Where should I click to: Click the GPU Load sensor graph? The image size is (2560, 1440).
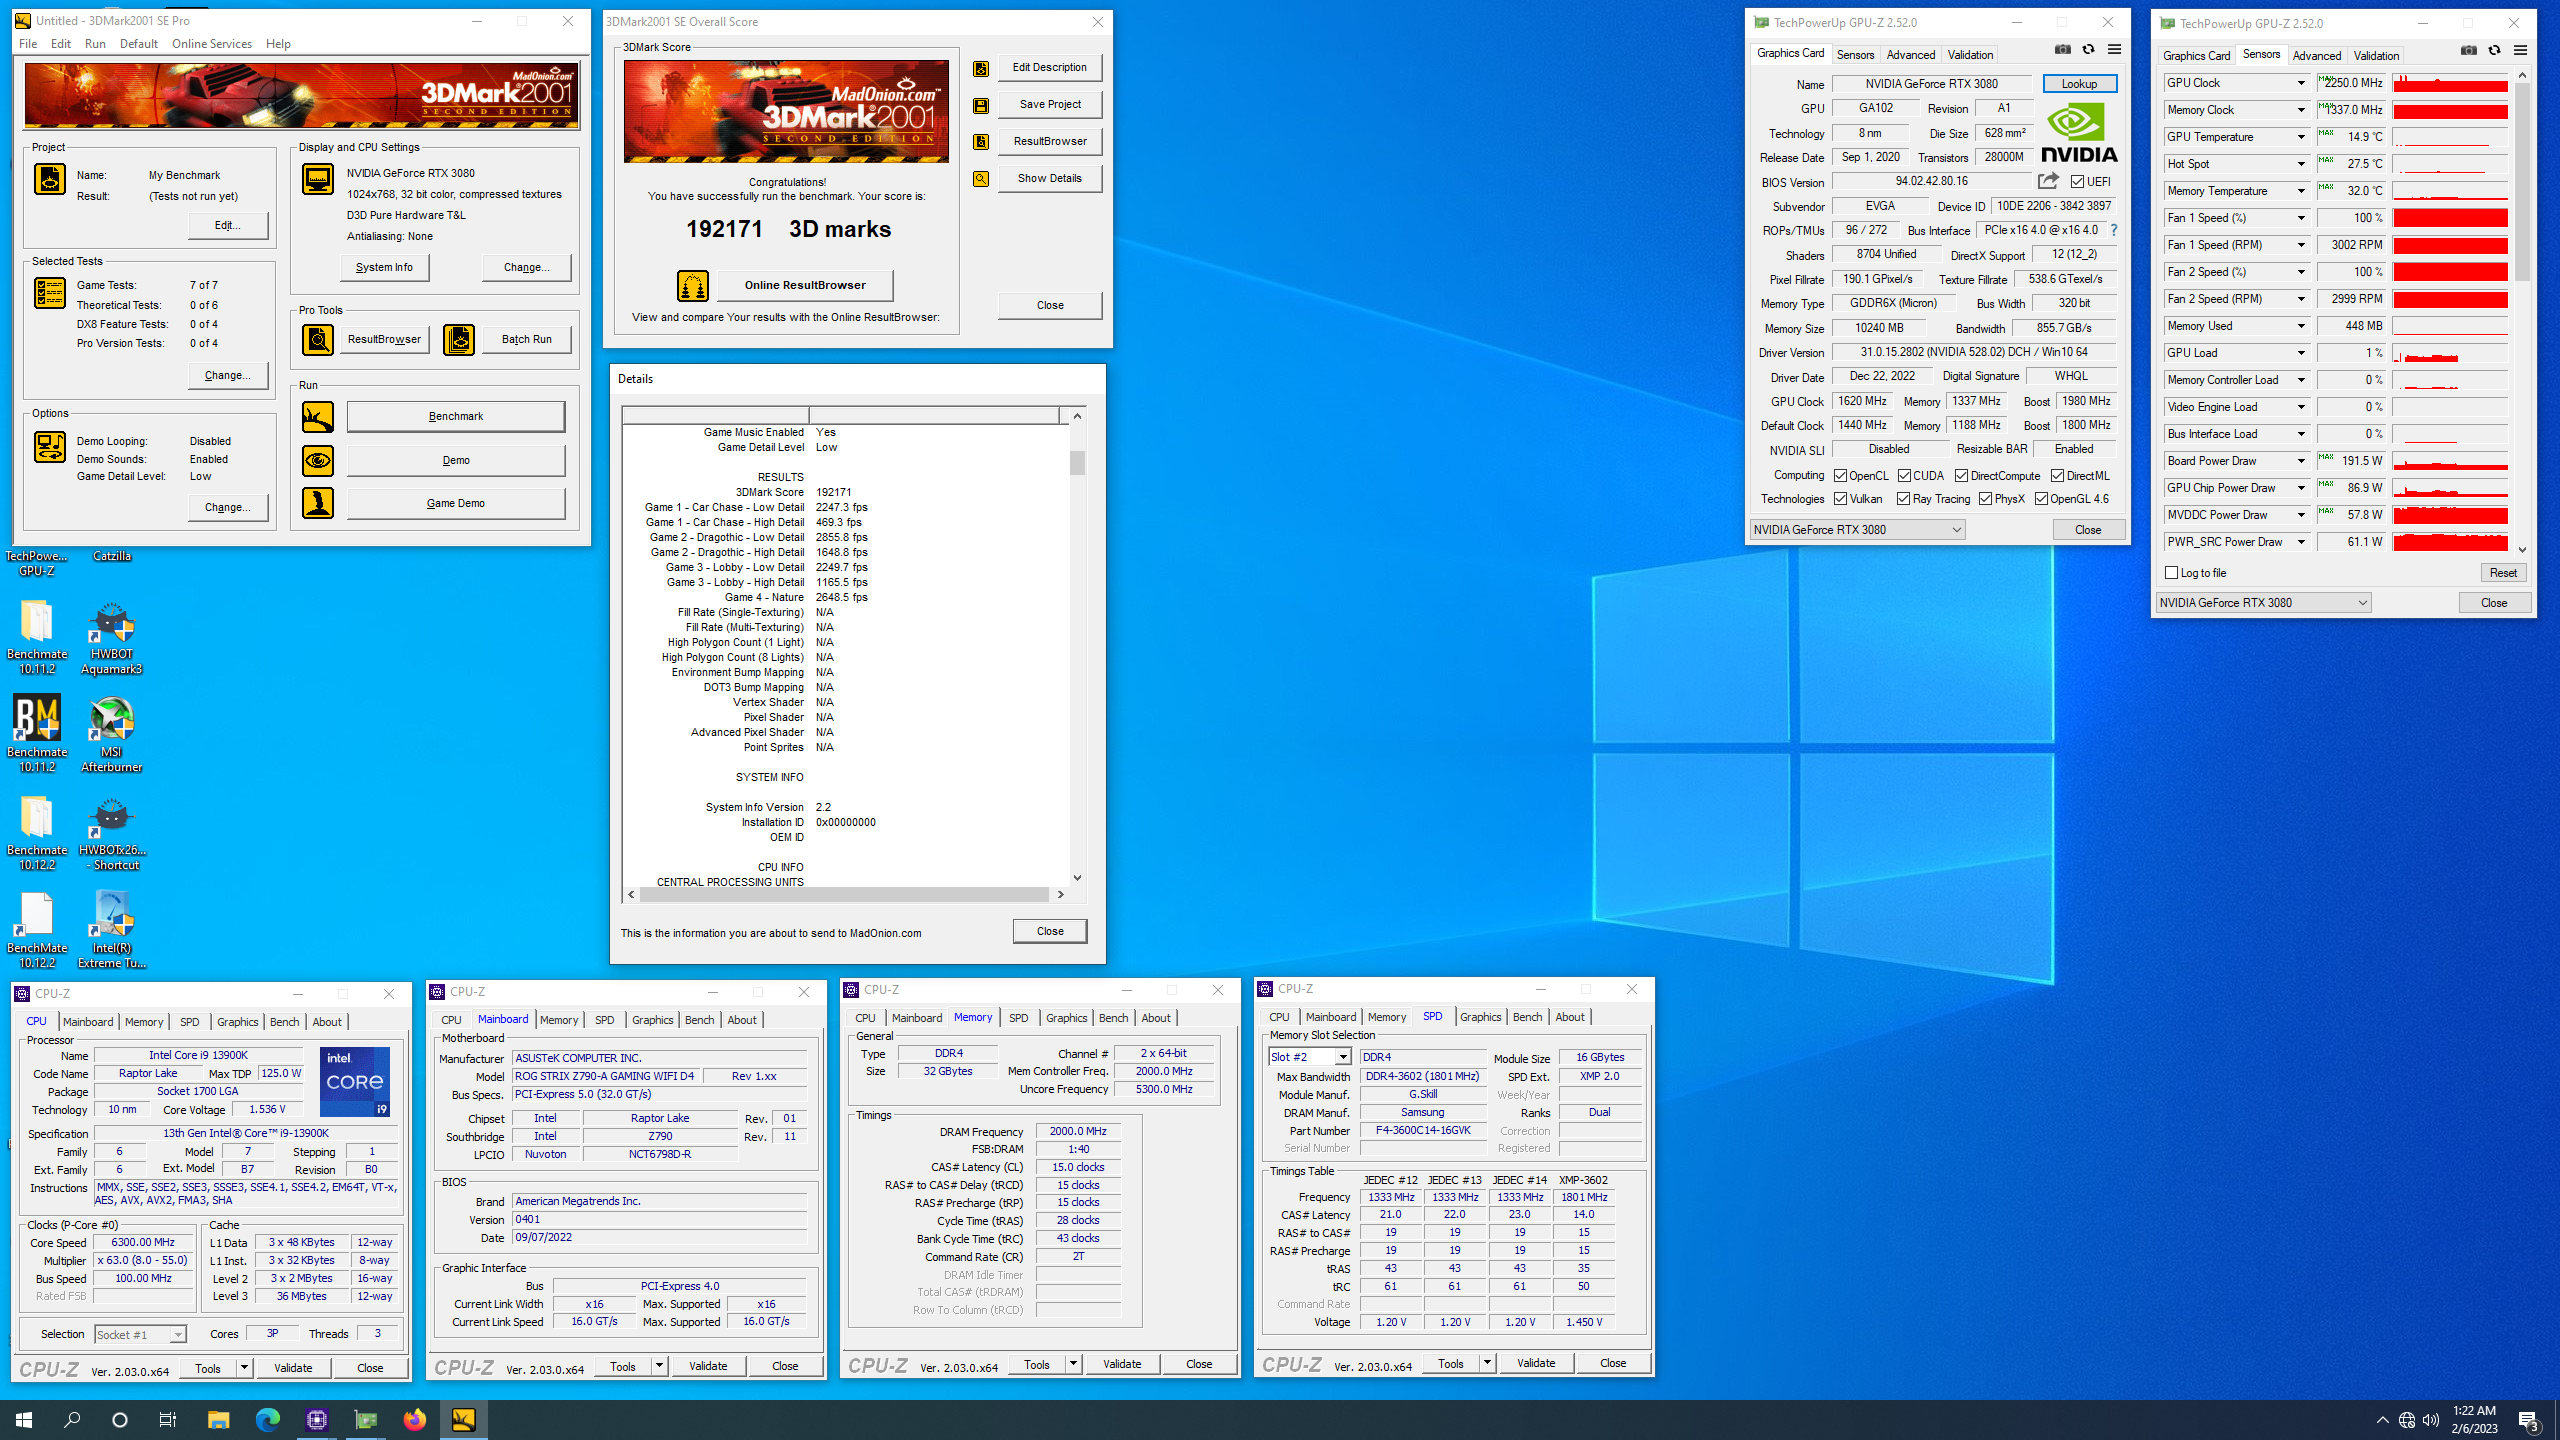[2450, 353]
